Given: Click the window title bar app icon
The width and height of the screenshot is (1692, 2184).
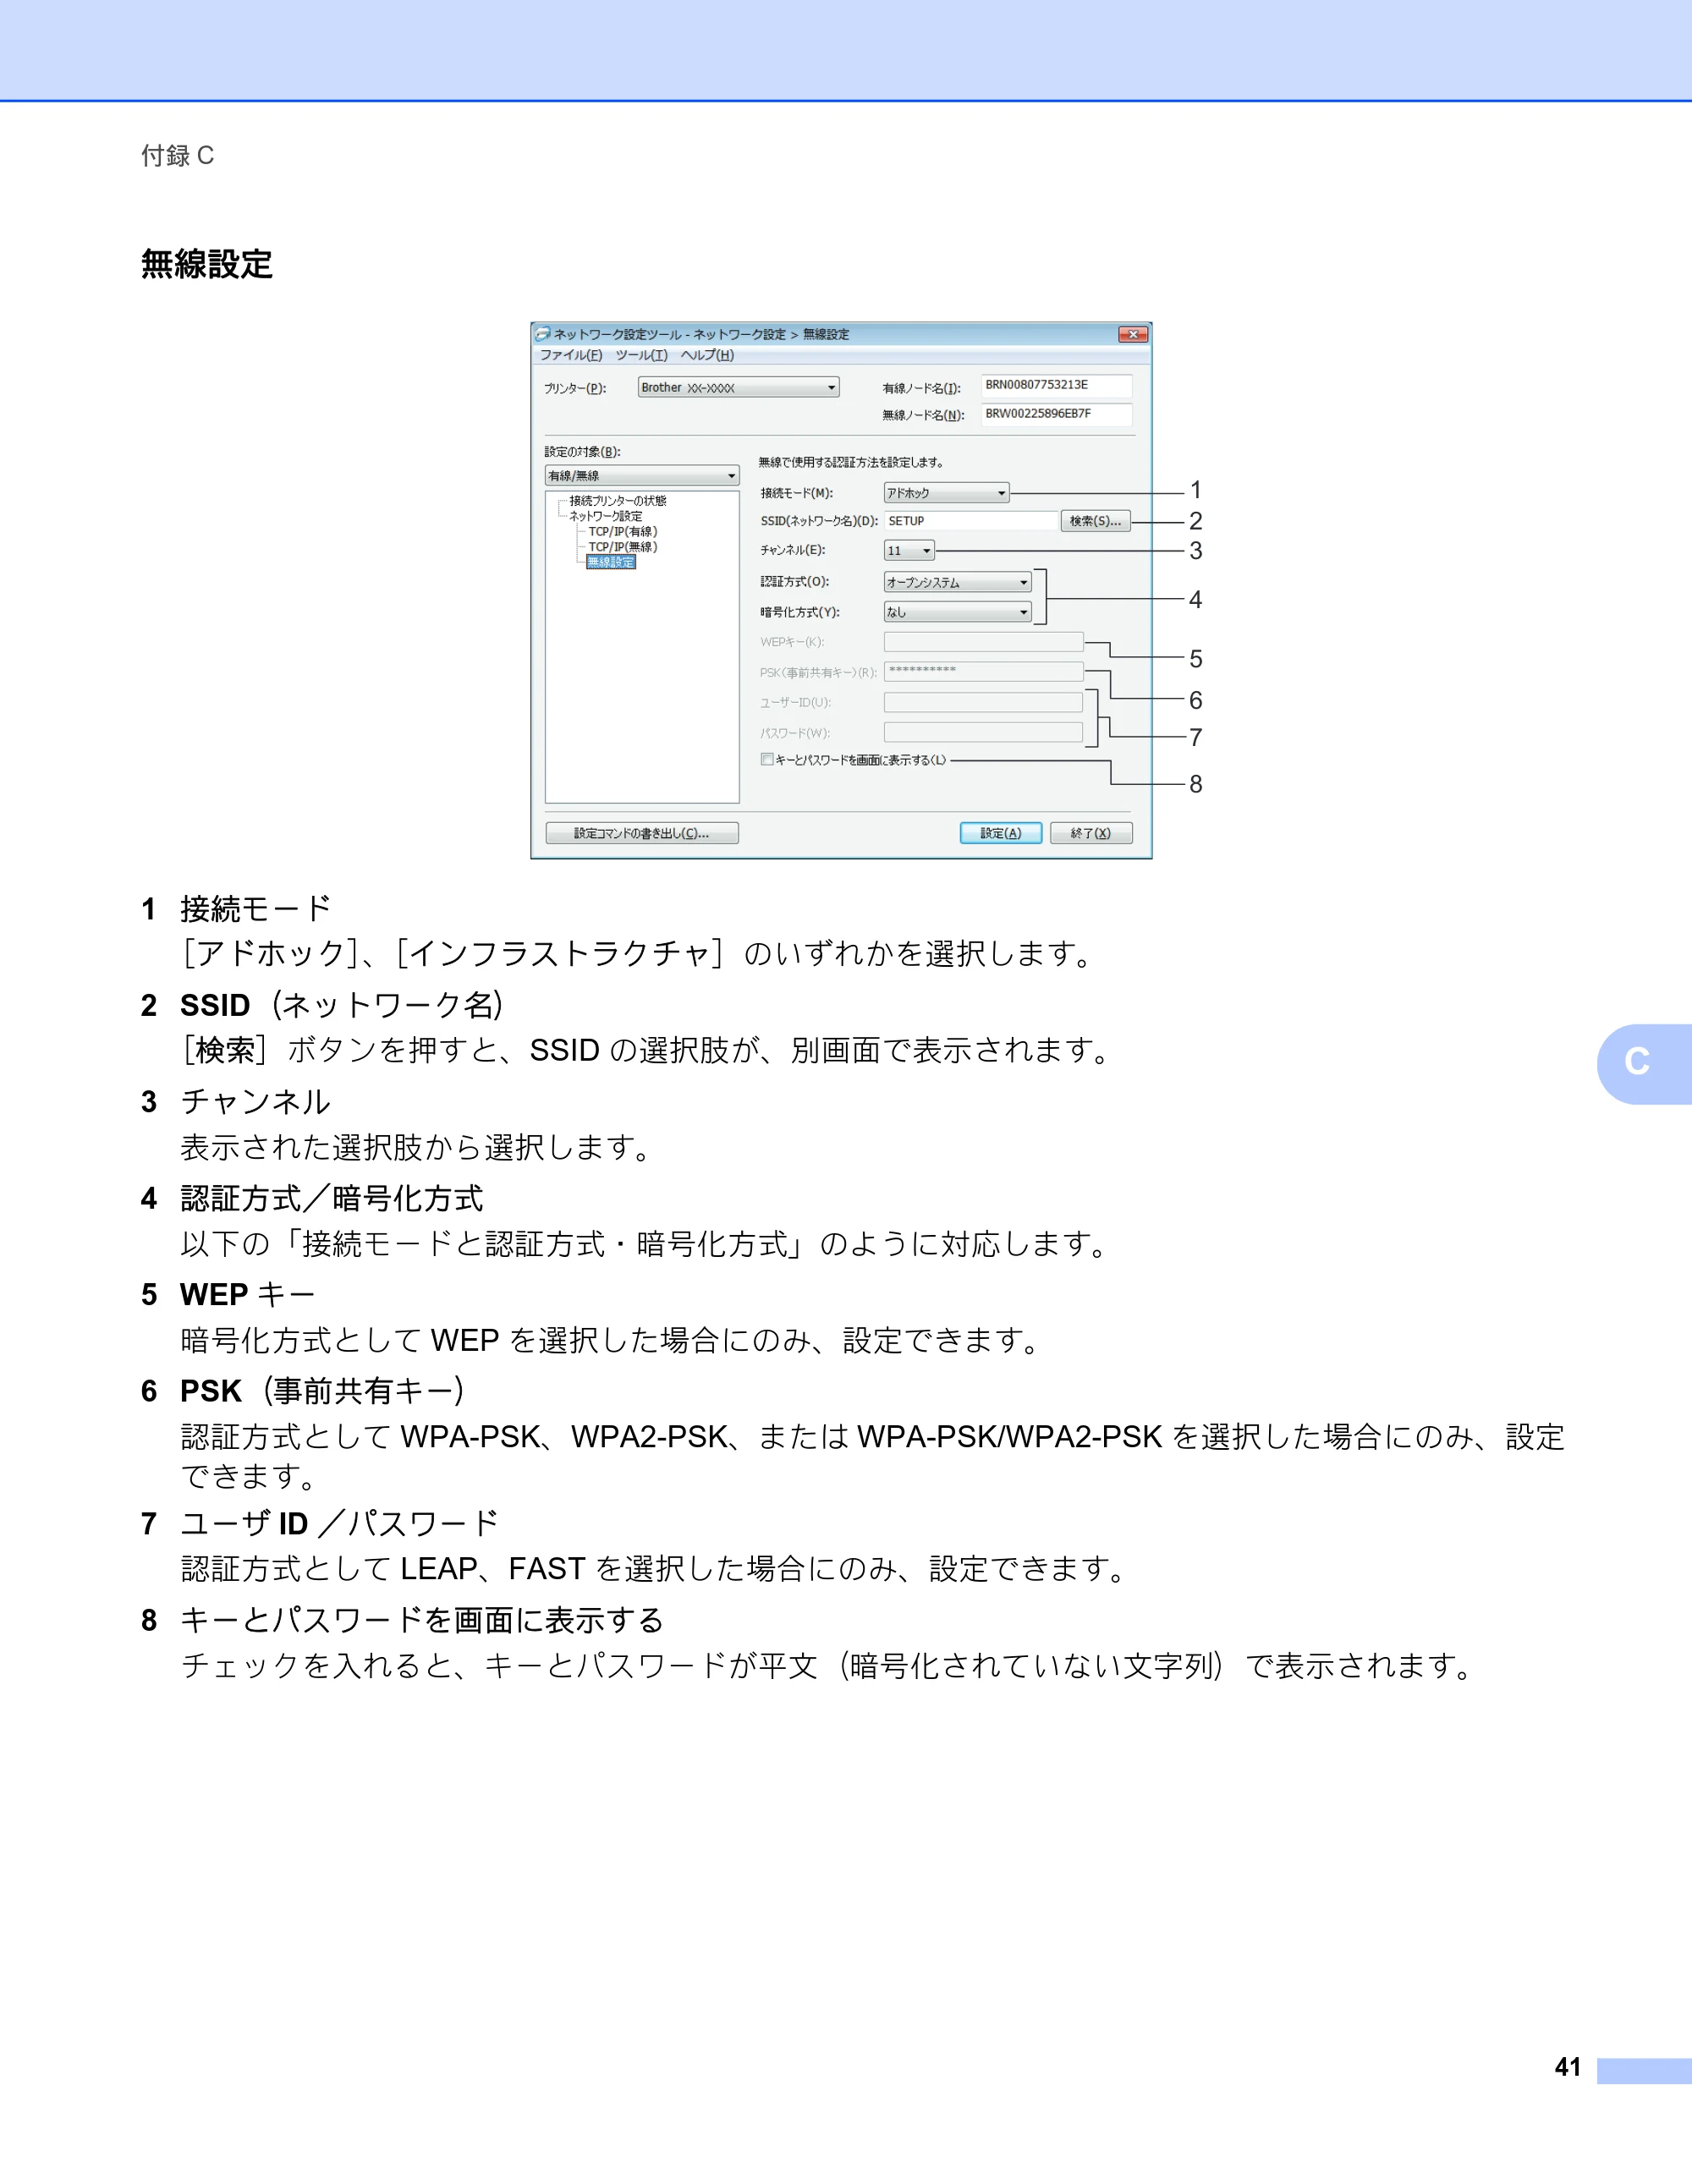Looking at the screenshot, I should (543, 334).
